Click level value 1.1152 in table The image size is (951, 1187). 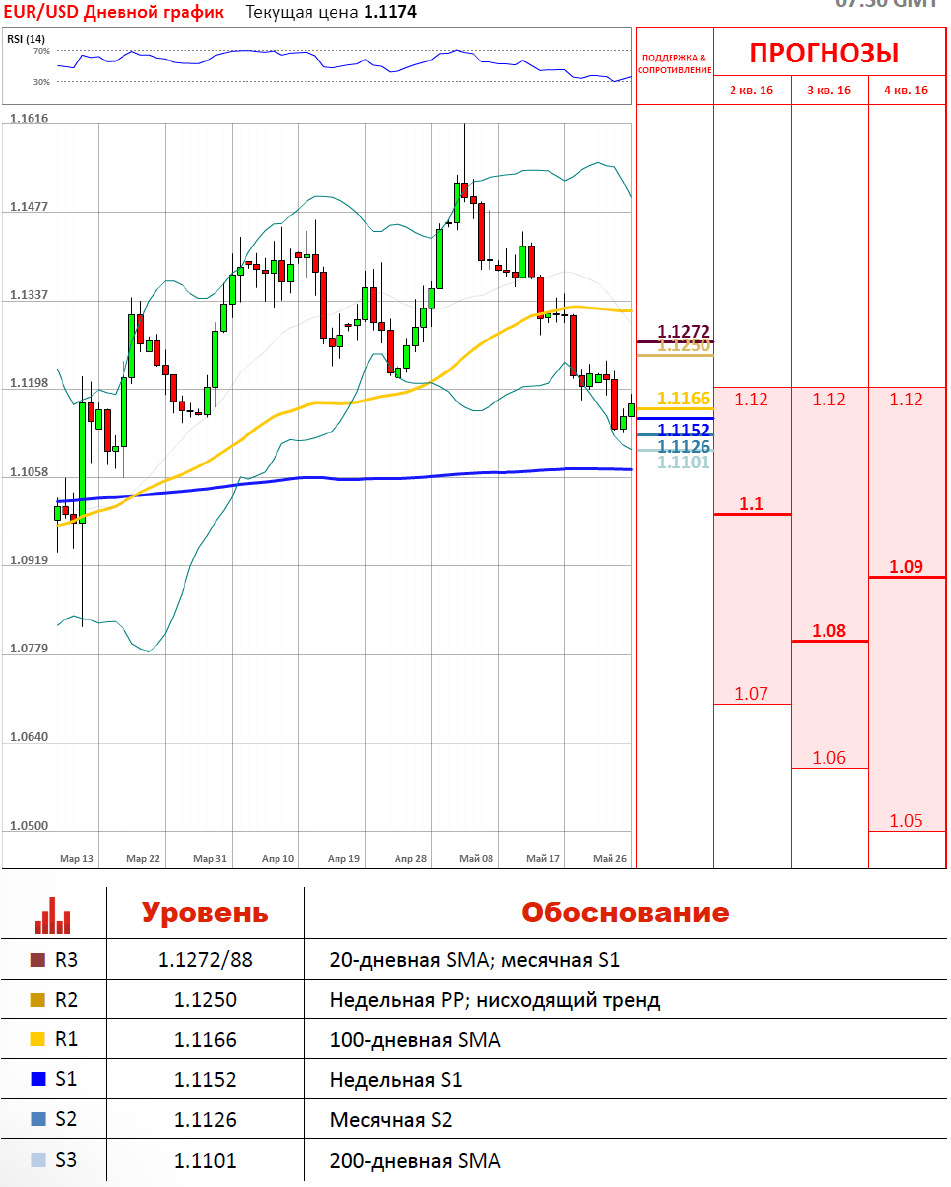[205, 1080]
